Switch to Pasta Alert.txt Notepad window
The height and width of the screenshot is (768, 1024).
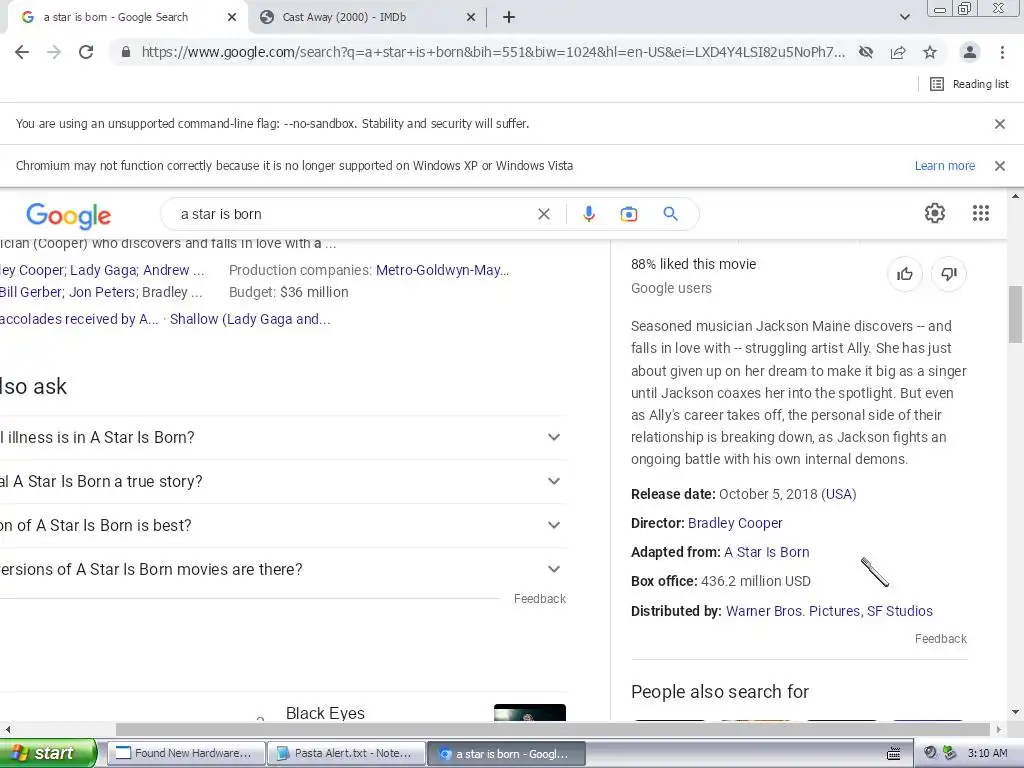pyautogui.click(x=346, y=754)
